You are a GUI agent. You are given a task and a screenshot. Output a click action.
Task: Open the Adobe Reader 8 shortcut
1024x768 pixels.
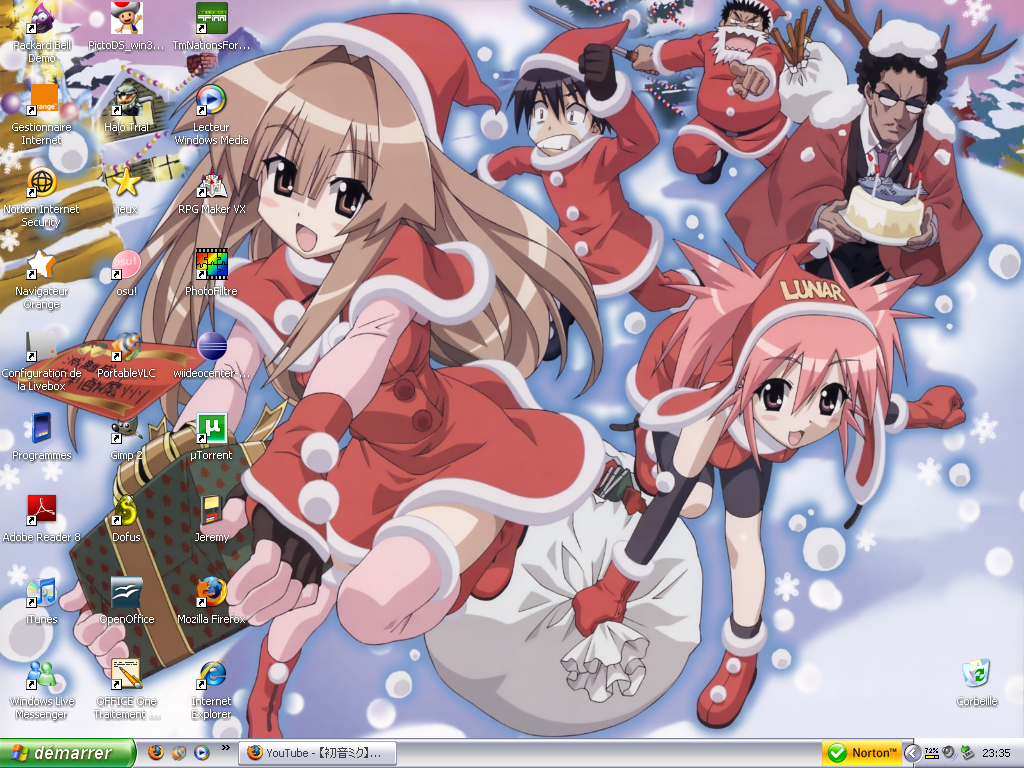pos(42,519)
